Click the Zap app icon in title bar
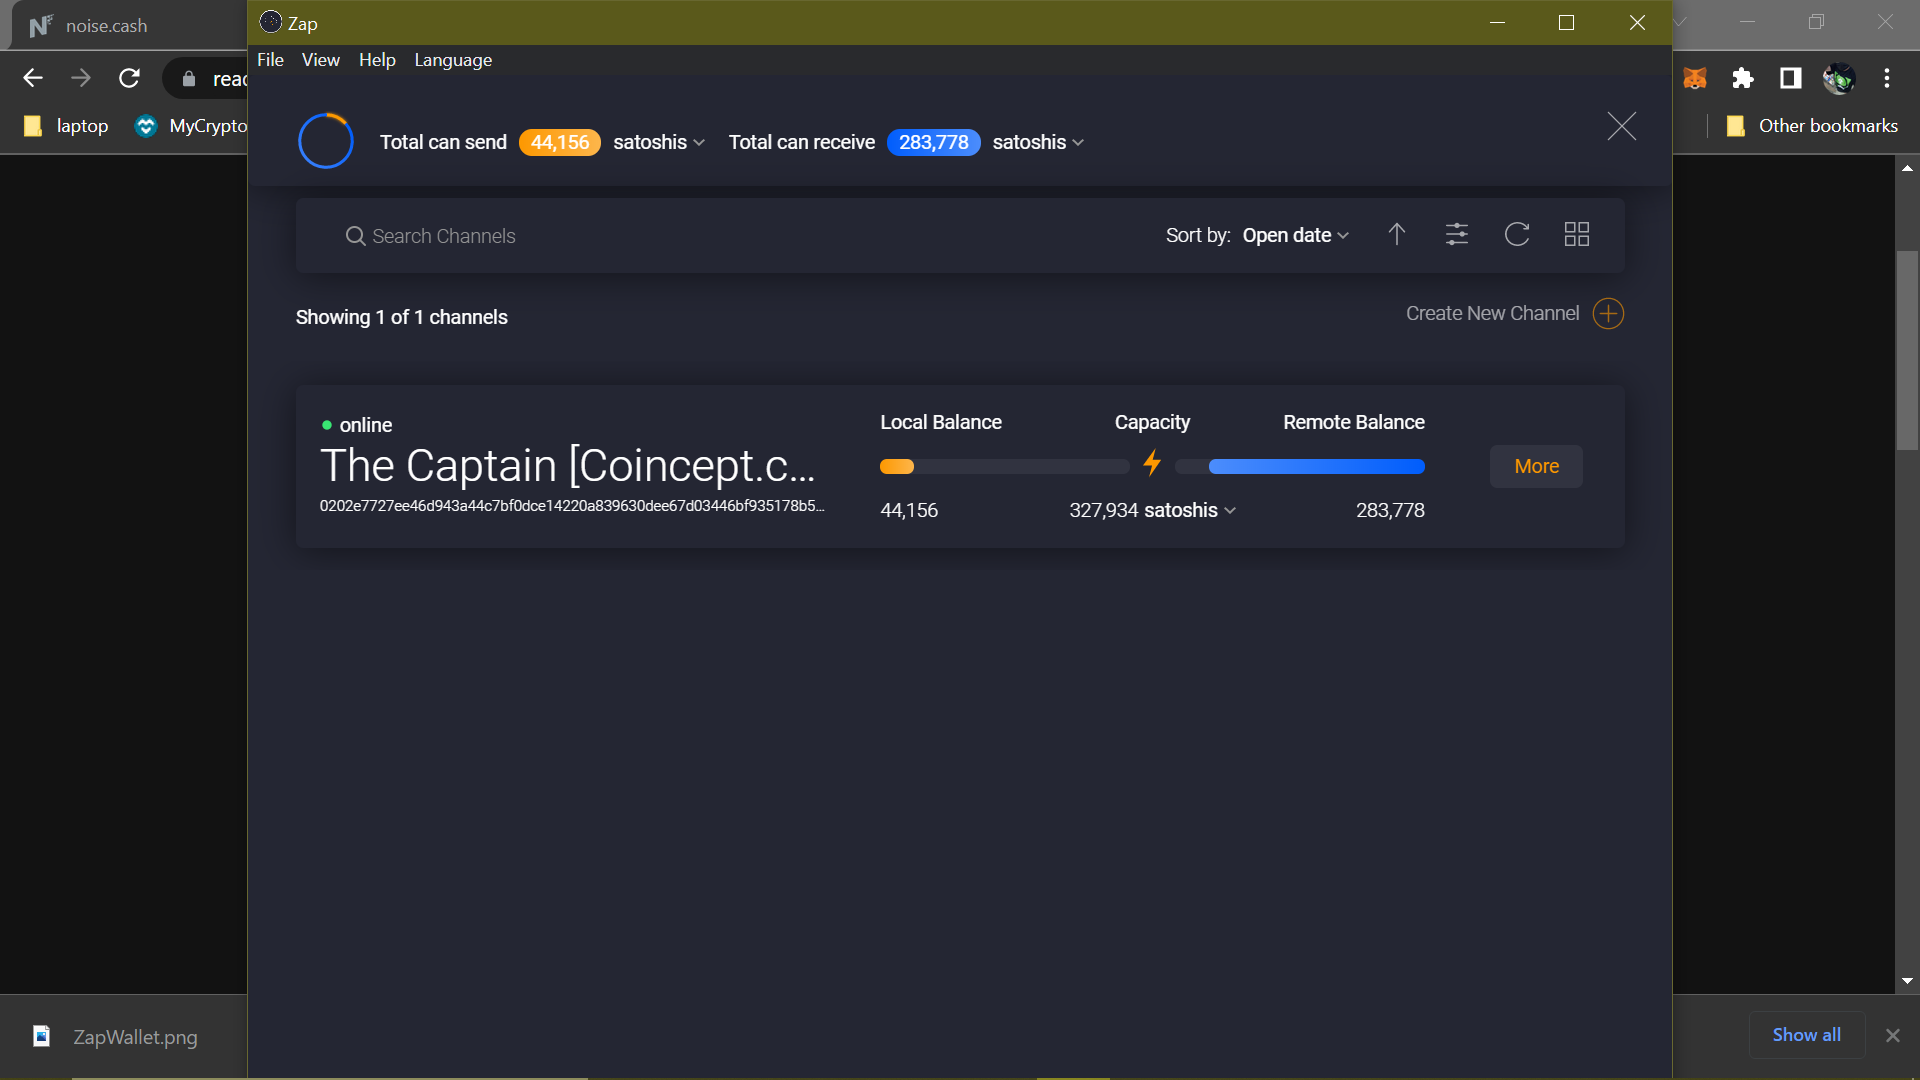The width and height of the screenshot is (1920, 1080). pyautogui.click(x=271, y=22)
